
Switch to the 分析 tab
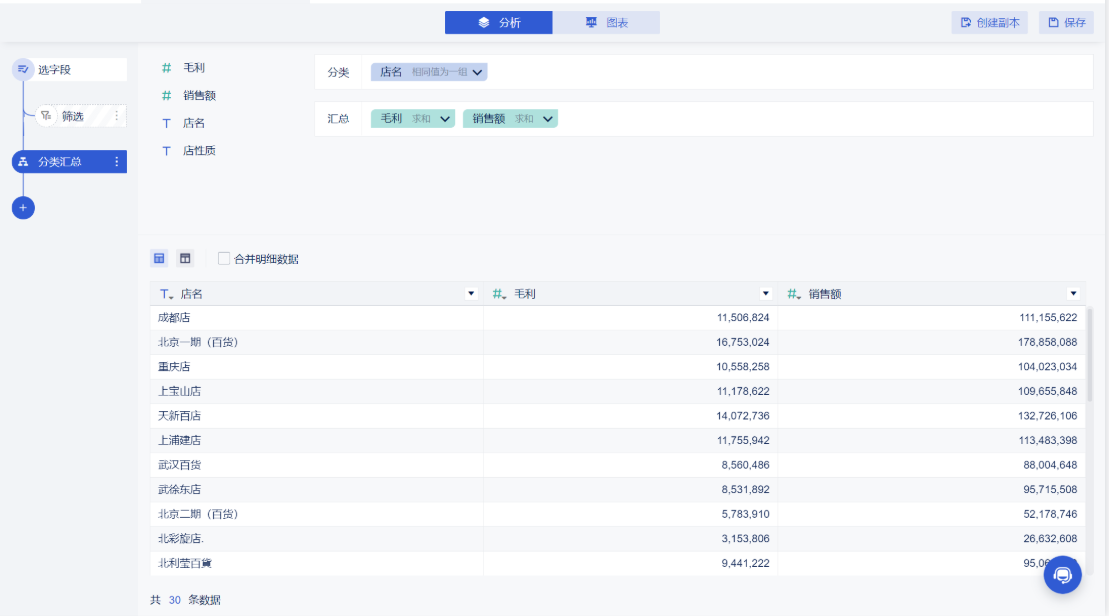coord(499,23)
